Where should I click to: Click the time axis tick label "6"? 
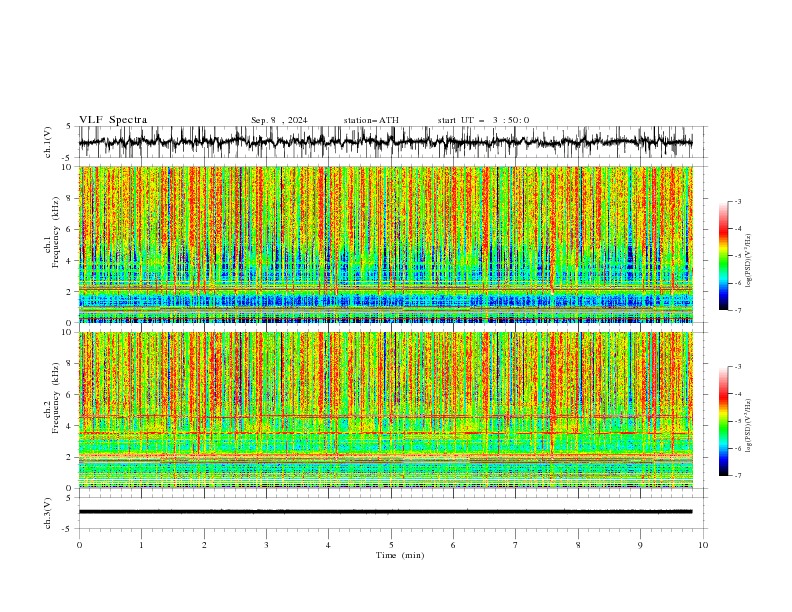tap(453, 545)
